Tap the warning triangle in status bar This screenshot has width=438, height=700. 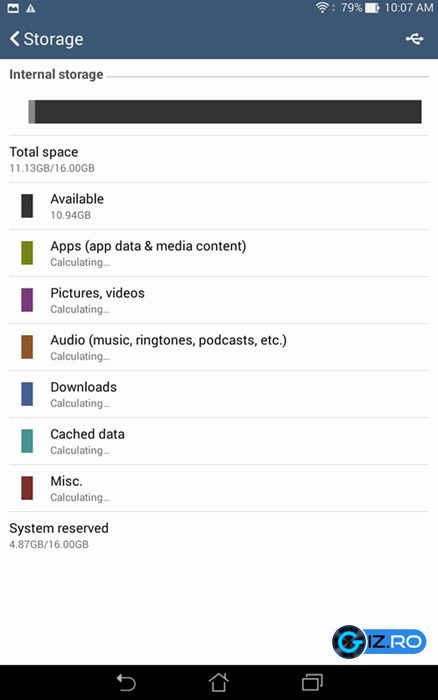pyautogui.click(x=31, y=8)
